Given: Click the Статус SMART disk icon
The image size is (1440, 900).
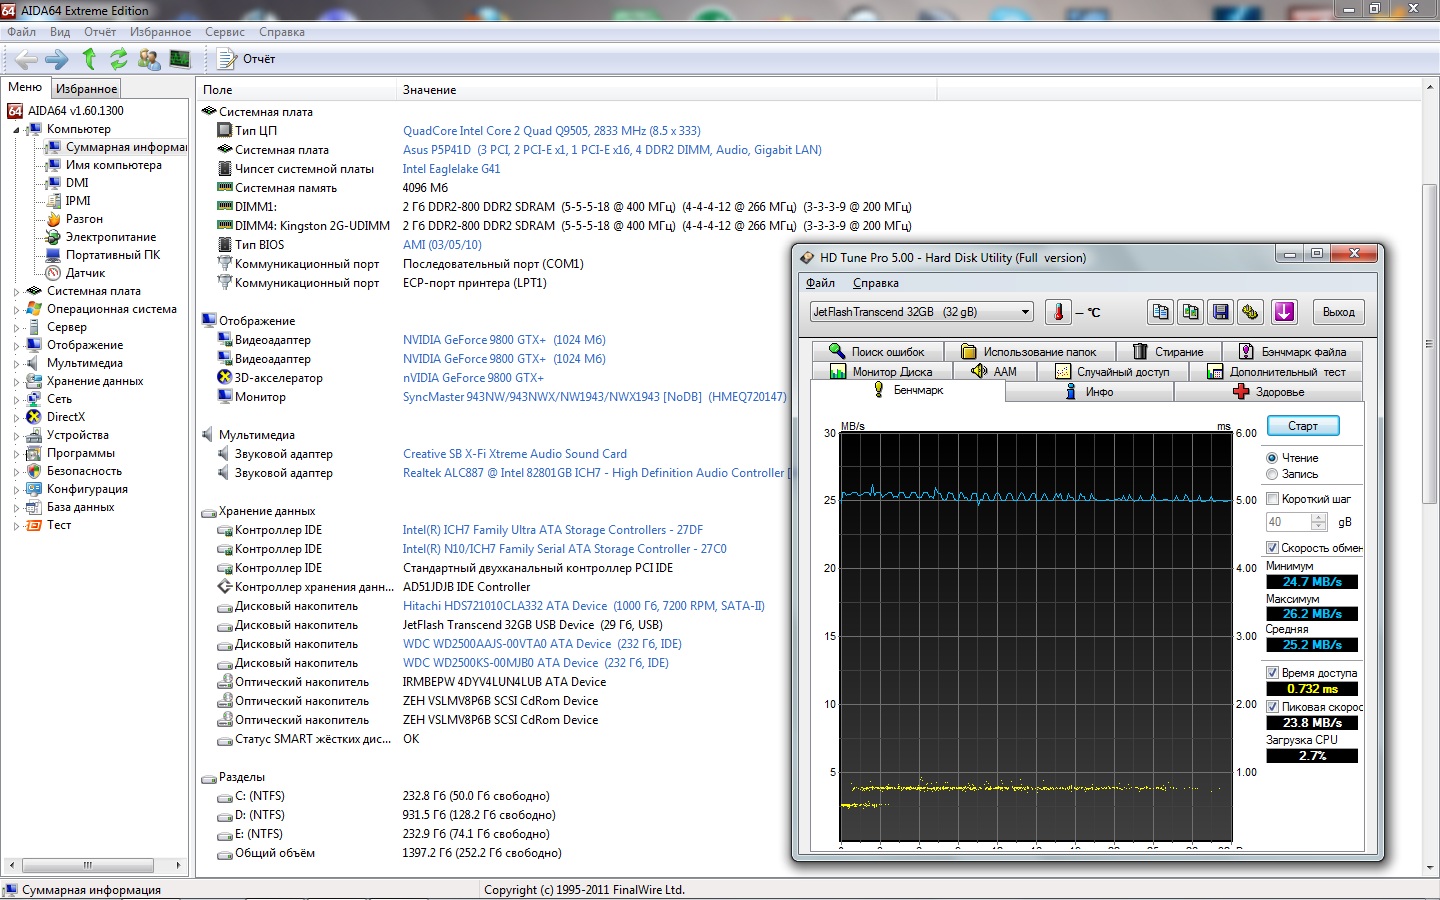Looking at the screenshot, I should pos(225,740).
